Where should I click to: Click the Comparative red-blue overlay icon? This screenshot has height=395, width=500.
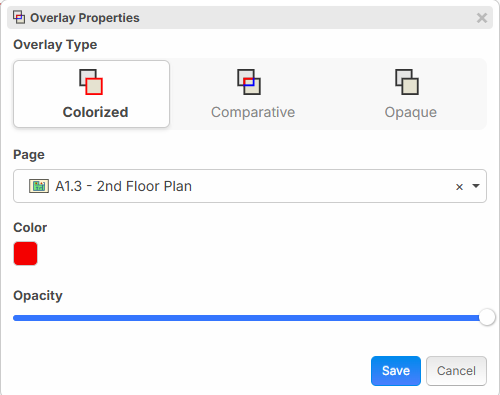[x=249, y=82]
